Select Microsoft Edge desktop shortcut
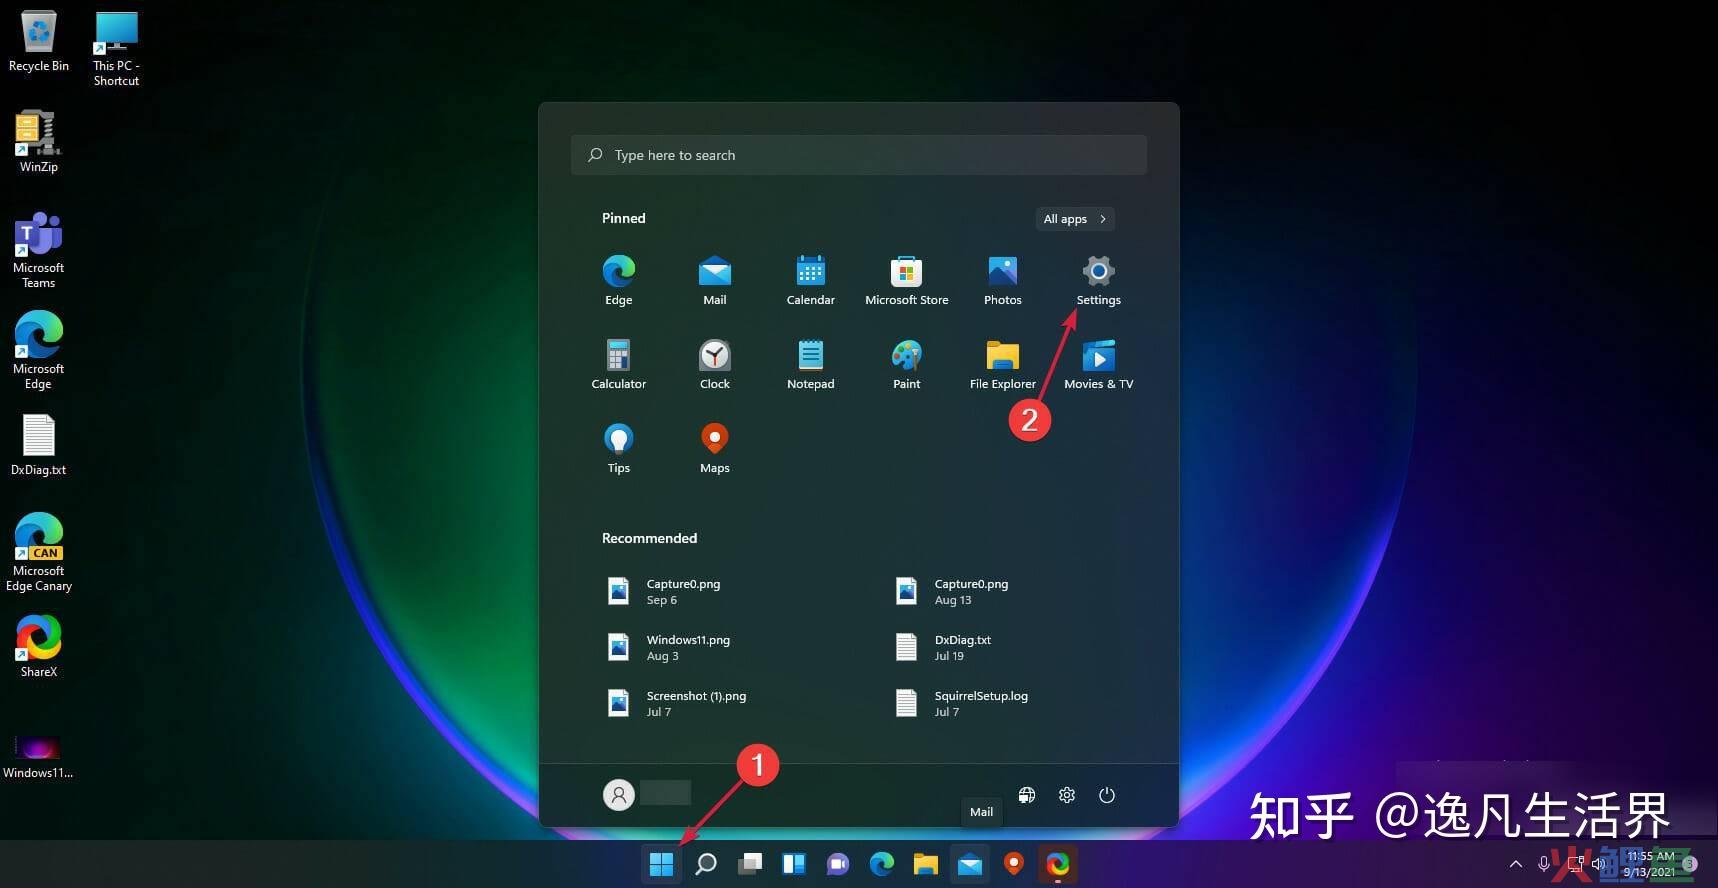Viewport: 1718px width, 888px height. (38, 350)
